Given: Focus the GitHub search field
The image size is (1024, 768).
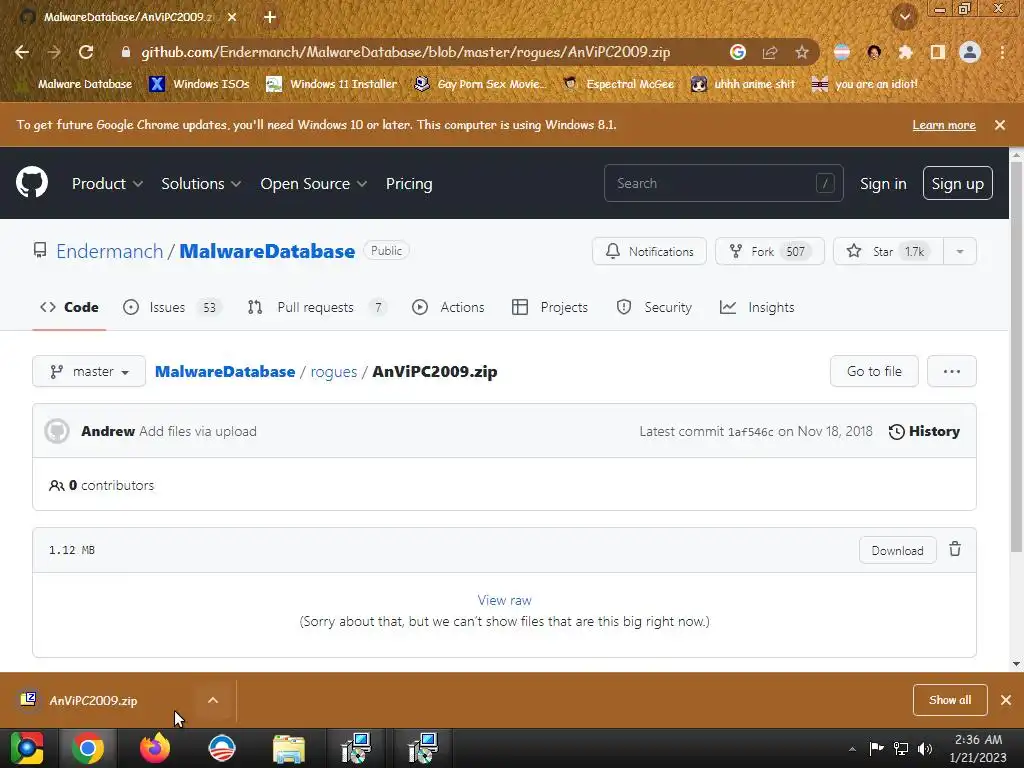Looking at the screenshot, I should click(723, 184).
